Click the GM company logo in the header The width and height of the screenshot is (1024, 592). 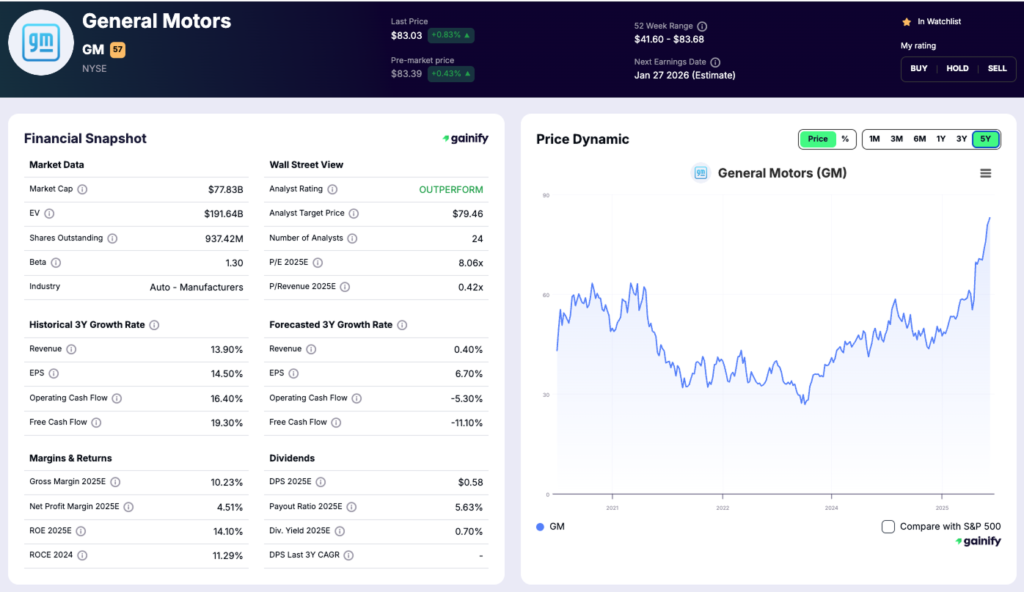[41, 41]
